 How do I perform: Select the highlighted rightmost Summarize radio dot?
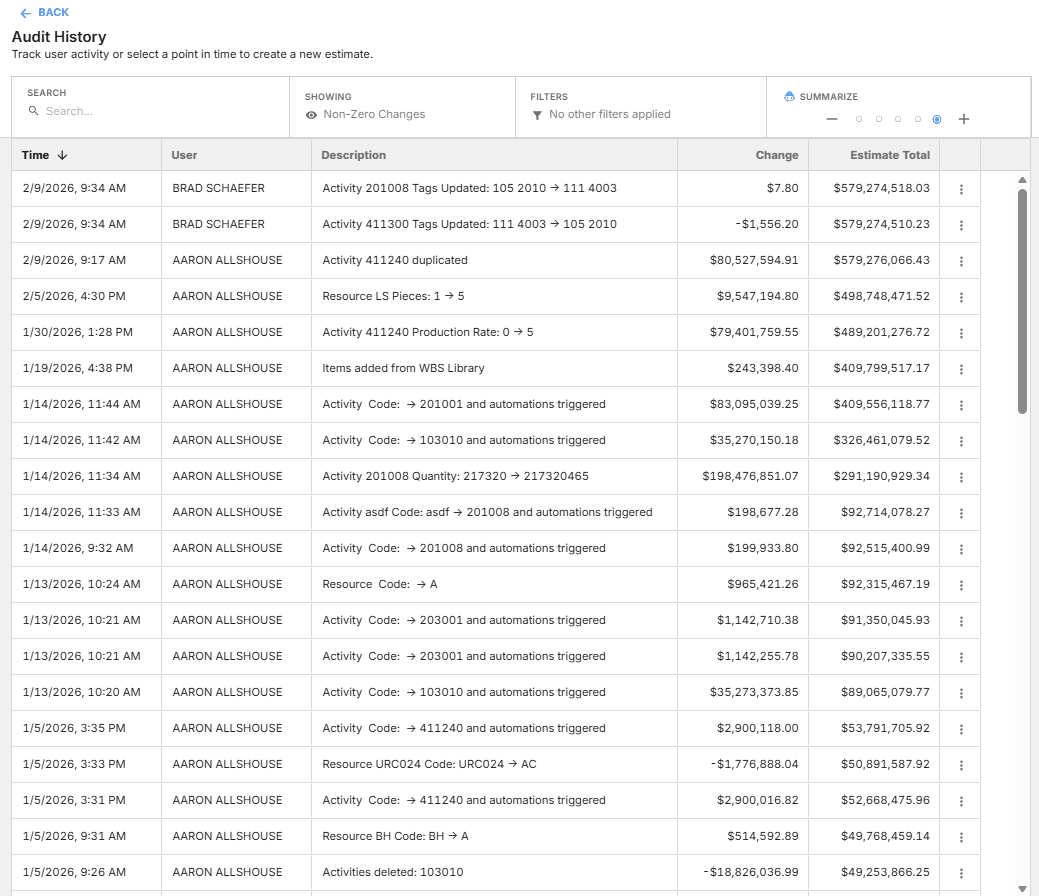click(937, 119)
